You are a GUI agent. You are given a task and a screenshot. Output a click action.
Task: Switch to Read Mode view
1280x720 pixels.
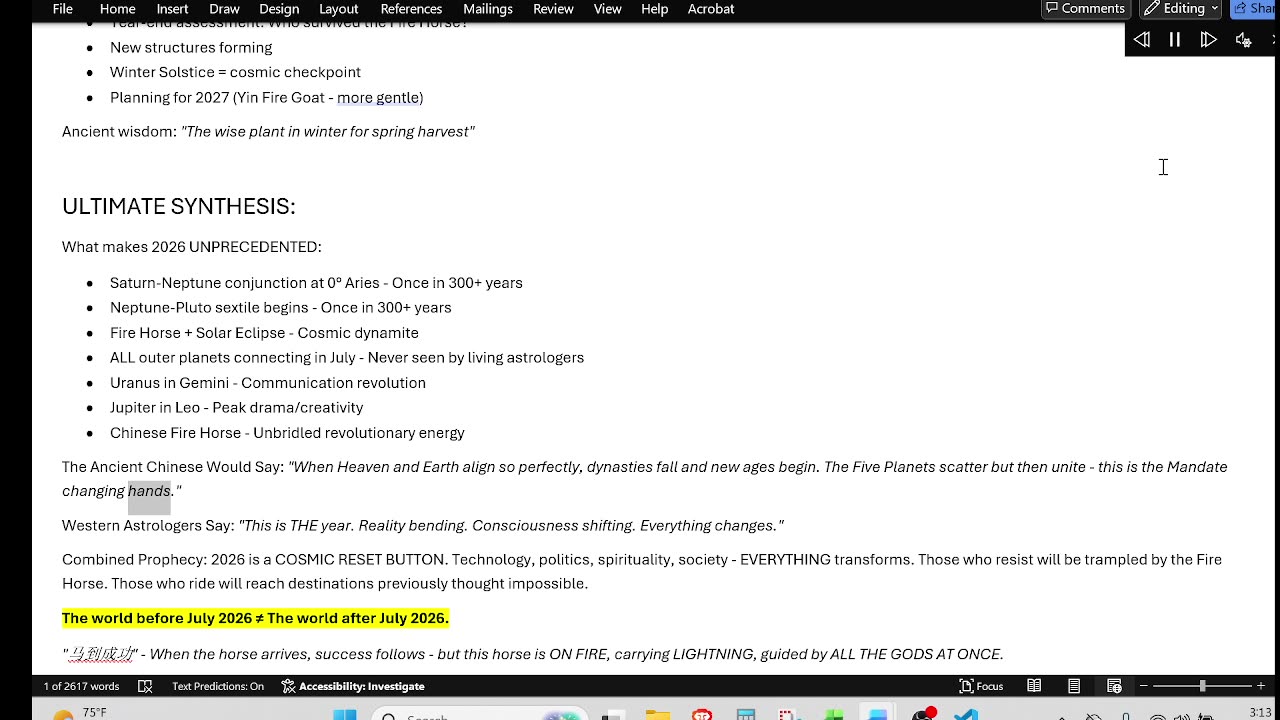[x=1034, y=686]
